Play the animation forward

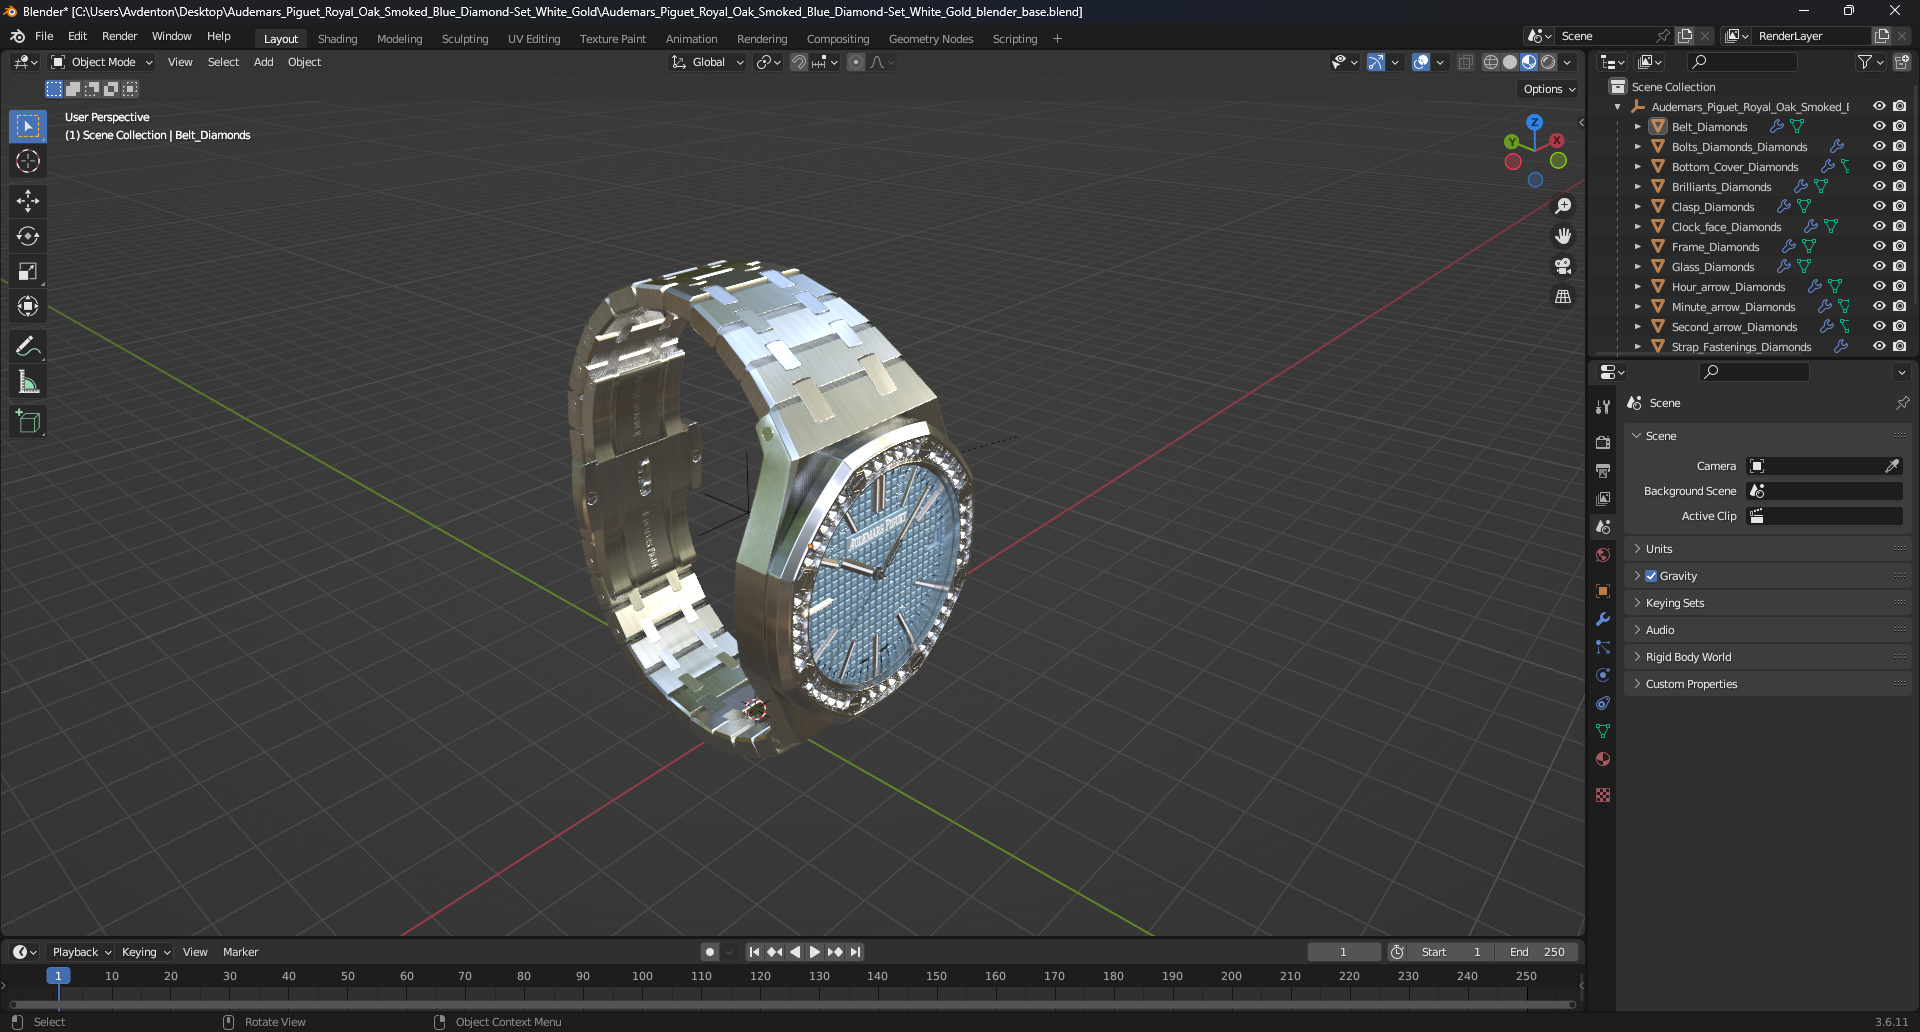coord(815,952)
